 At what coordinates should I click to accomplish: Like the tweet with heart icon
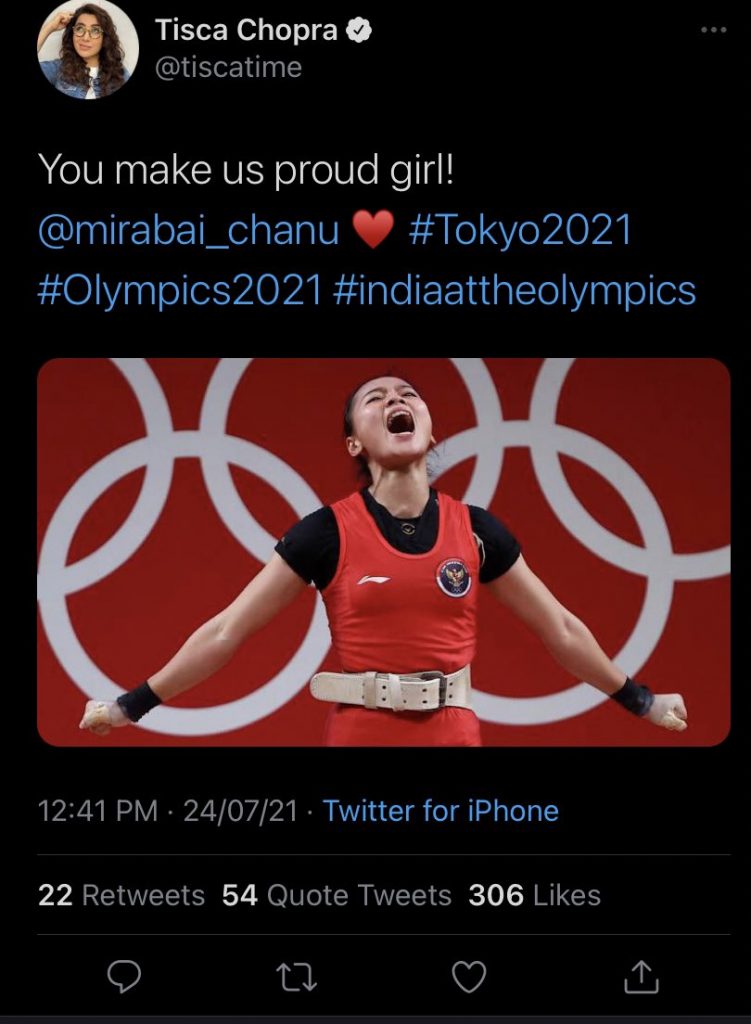(468, 976)
